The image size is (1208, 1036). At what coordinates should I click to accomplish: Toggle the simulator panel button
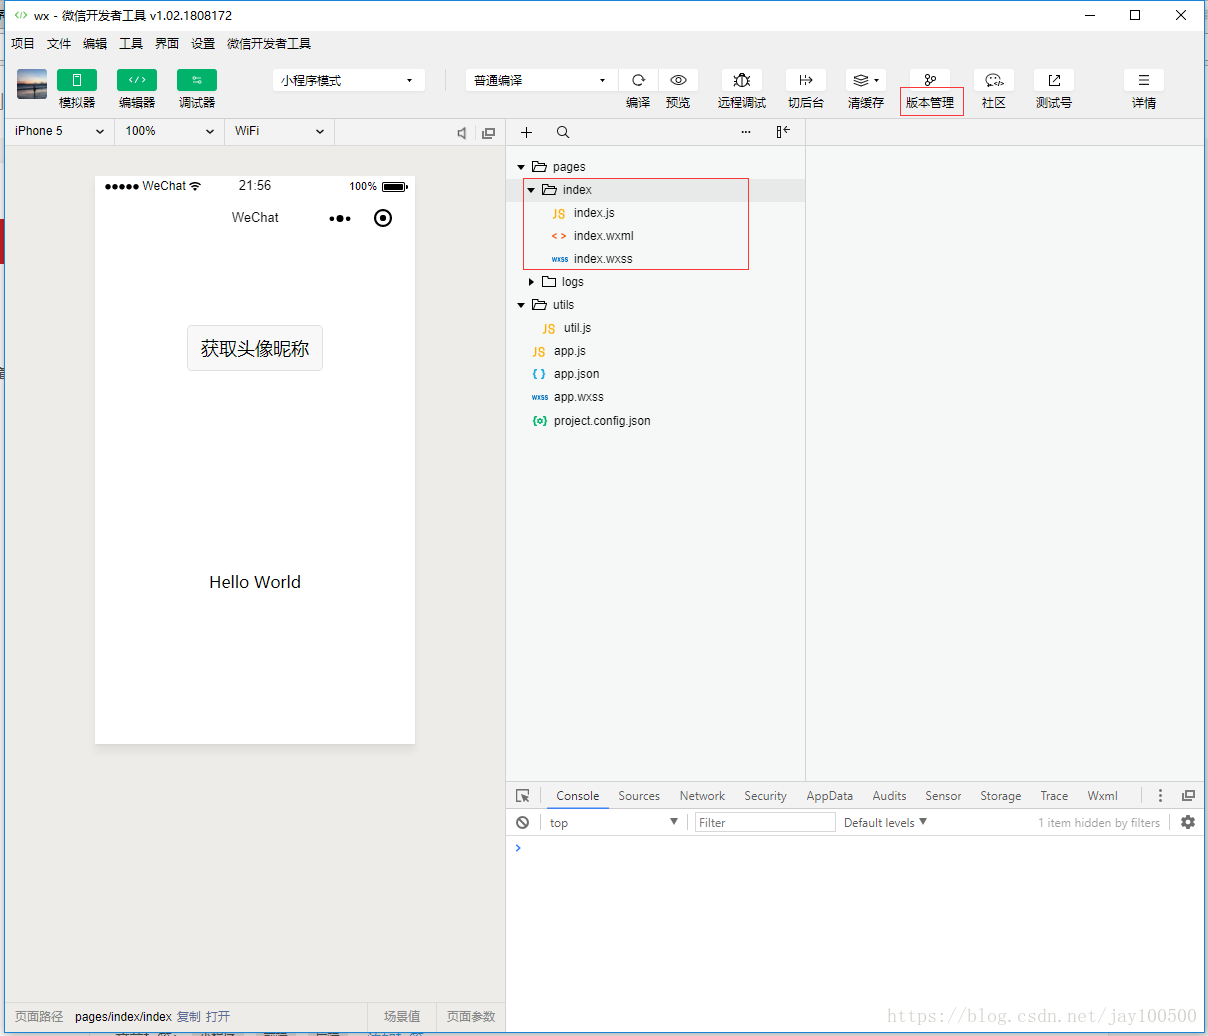(77, 80)
